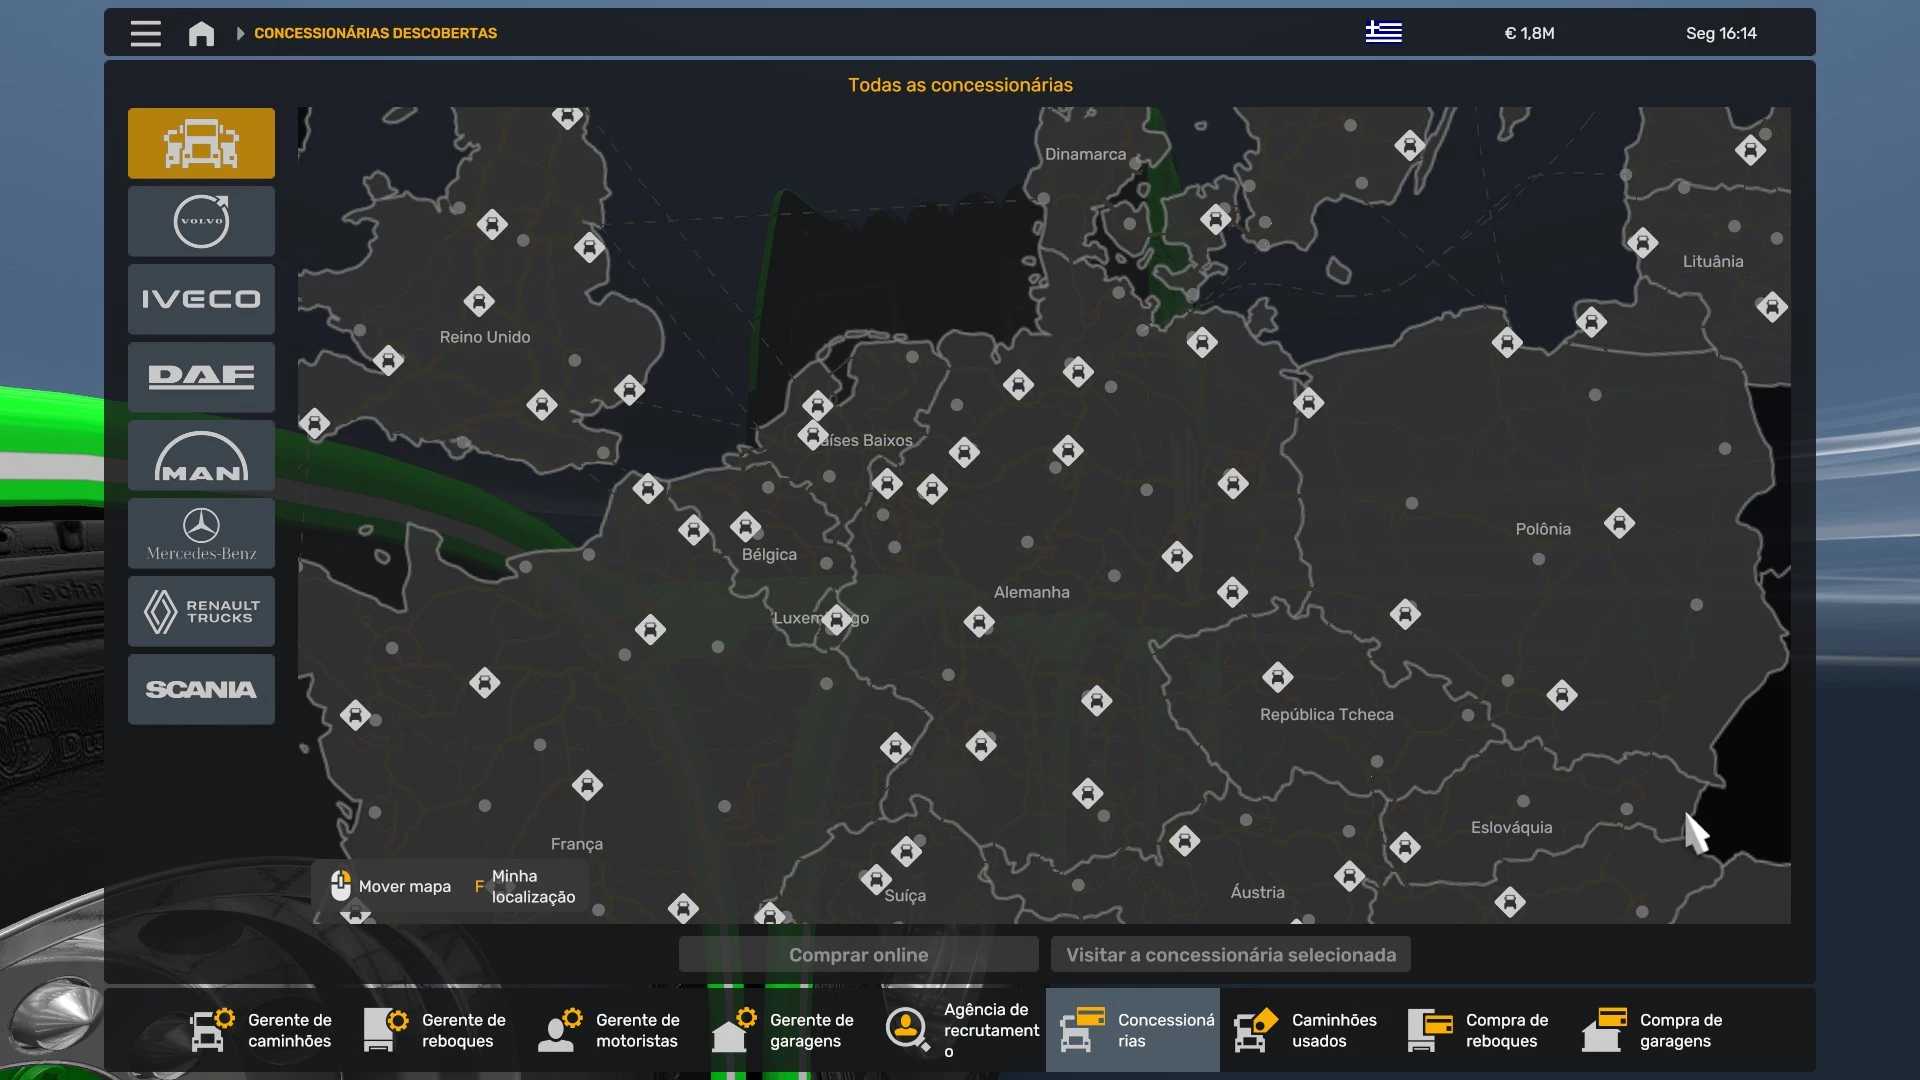This screenshot has width=1920, height=1080.
Task: Filter dealerships by DAF brand
Action: point(201,377)
